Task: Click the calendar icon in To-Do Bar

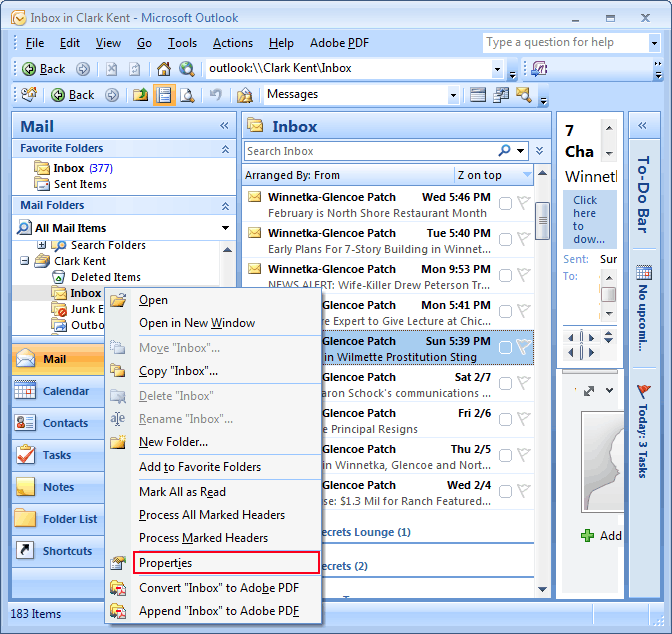Action: tap(644, 272)
